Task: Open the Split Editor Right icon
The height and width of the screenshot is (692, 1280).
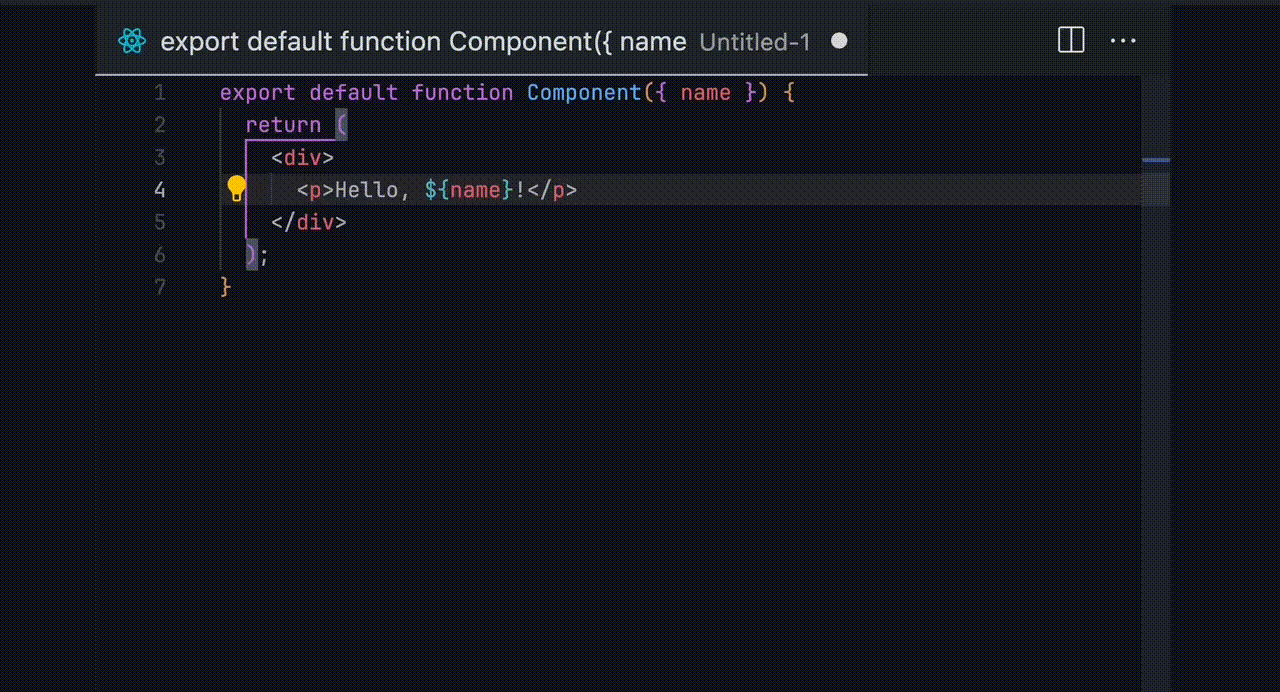Action: 1071,41
